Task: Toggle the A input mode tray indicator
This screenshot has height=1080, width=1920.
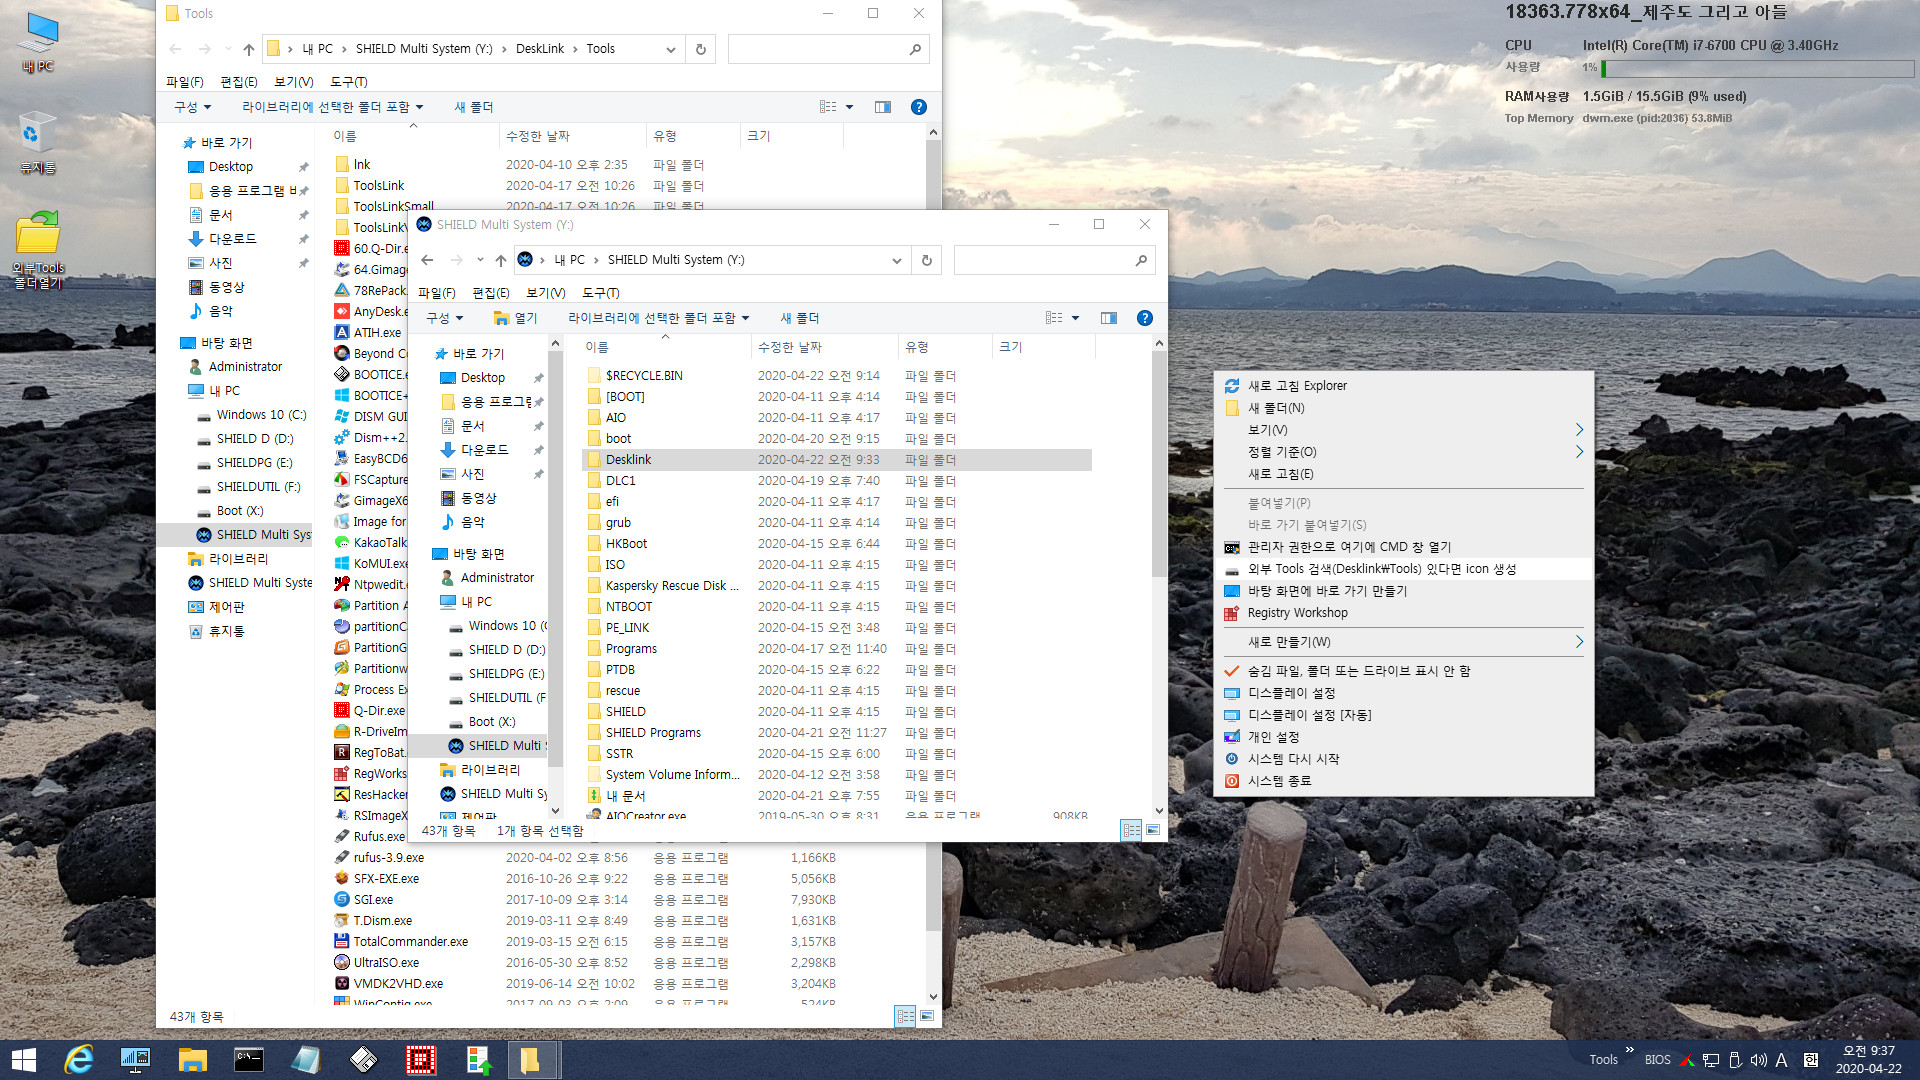Action: coord(1782,1060)
